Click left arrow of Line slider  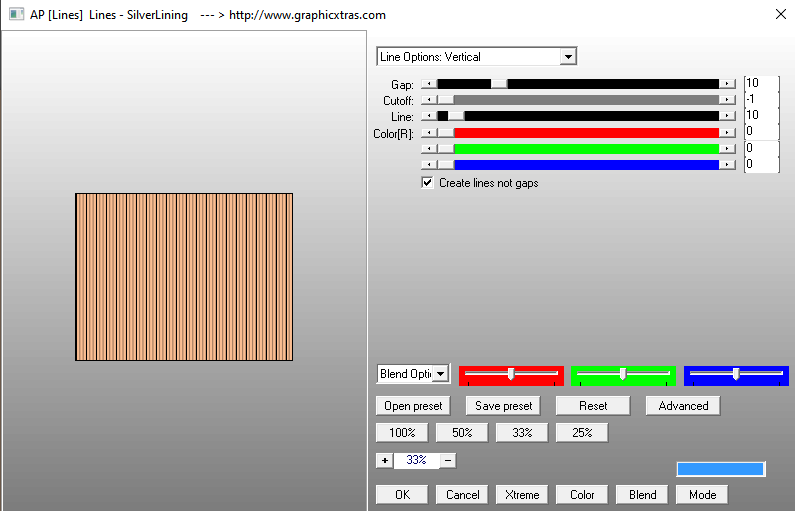pyautogui.click(x=429, y=116)
